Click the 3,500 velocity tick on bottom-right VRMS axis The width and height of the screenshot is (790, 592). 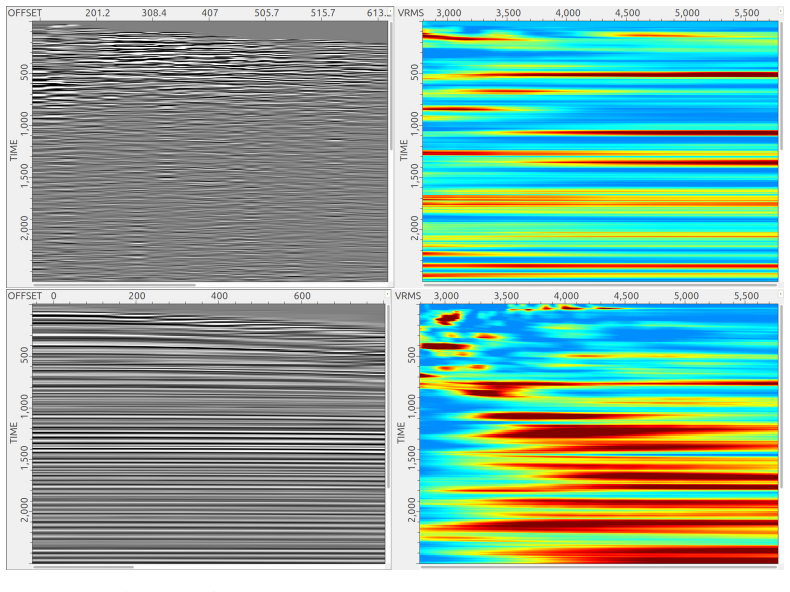506,296
